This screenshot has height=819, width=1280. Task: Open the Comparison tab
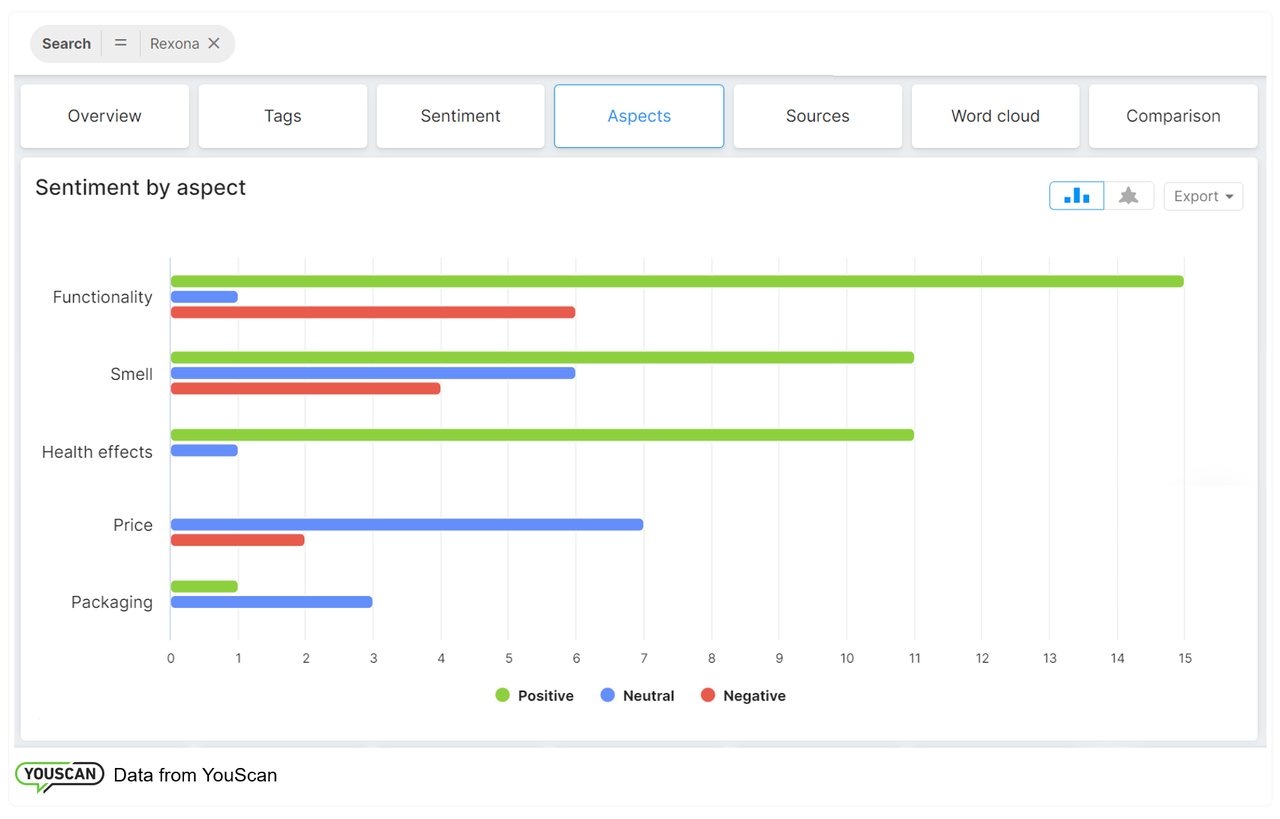pos(1173,116)
